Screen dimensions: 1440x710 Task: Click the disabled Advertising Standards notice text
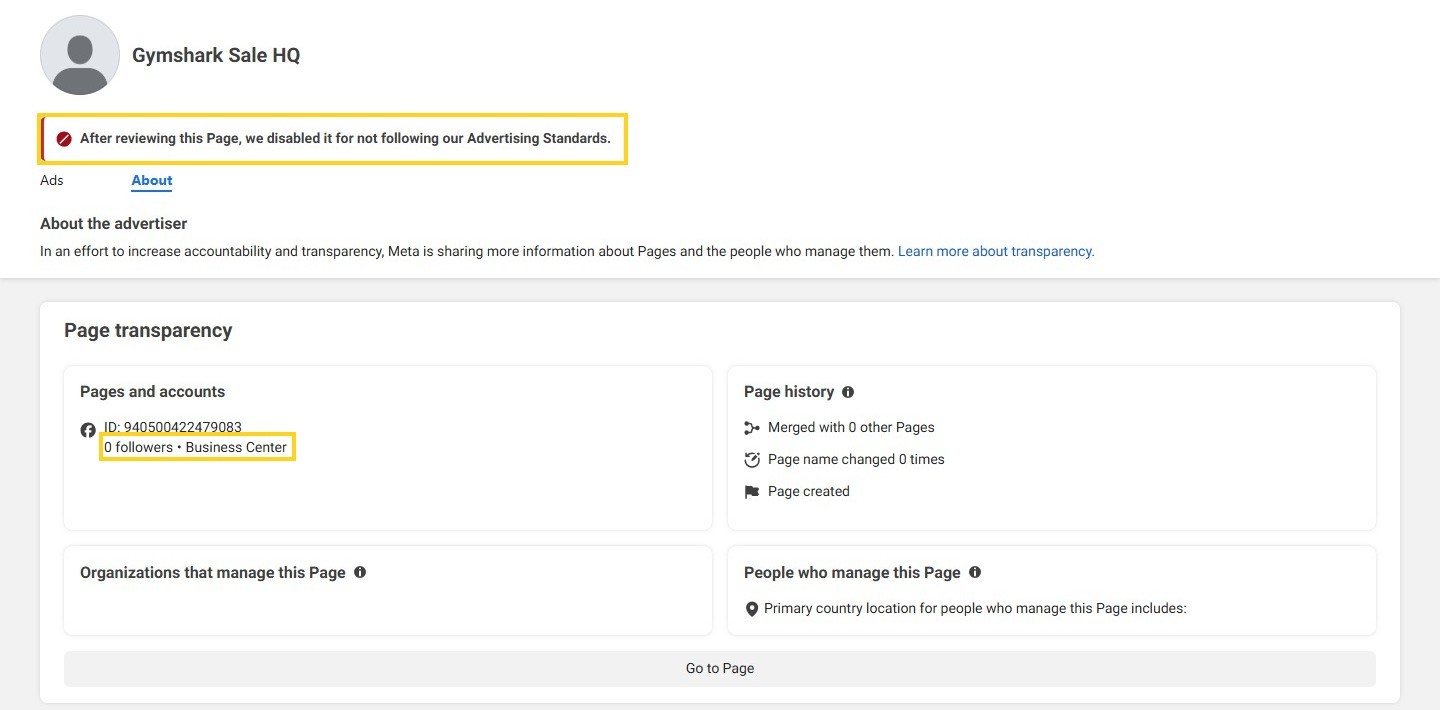coord(345,138)
